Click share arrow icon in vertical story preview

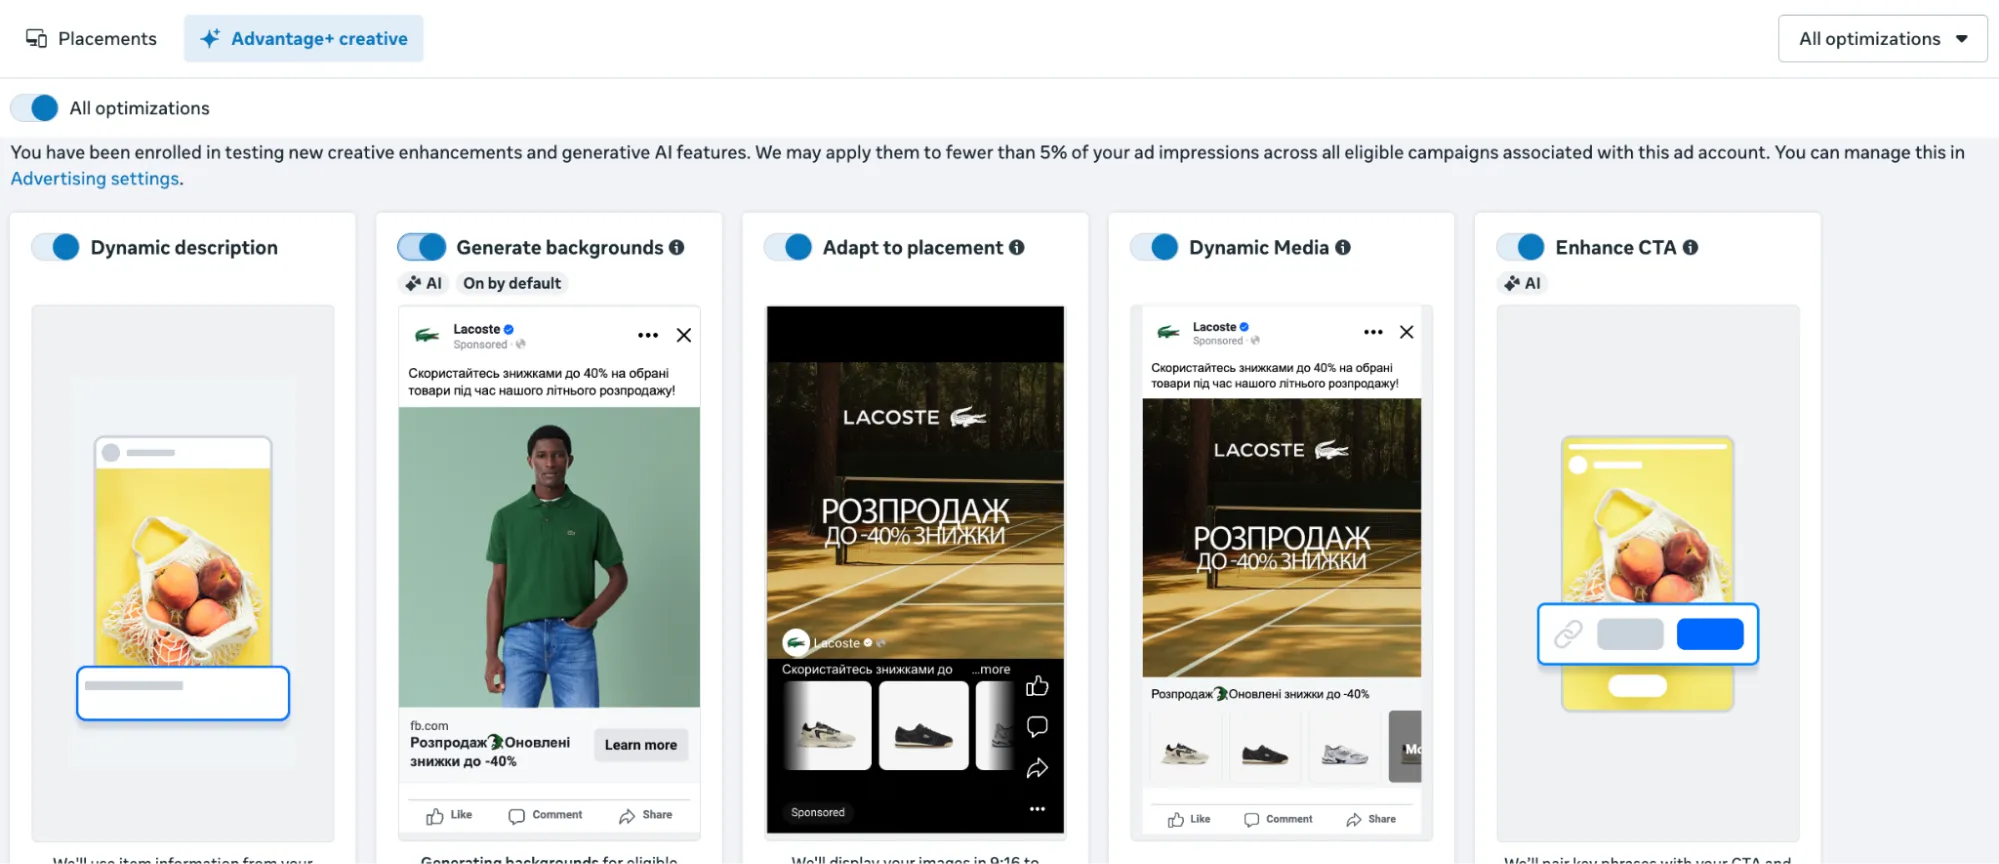(x=1037, y=768)
